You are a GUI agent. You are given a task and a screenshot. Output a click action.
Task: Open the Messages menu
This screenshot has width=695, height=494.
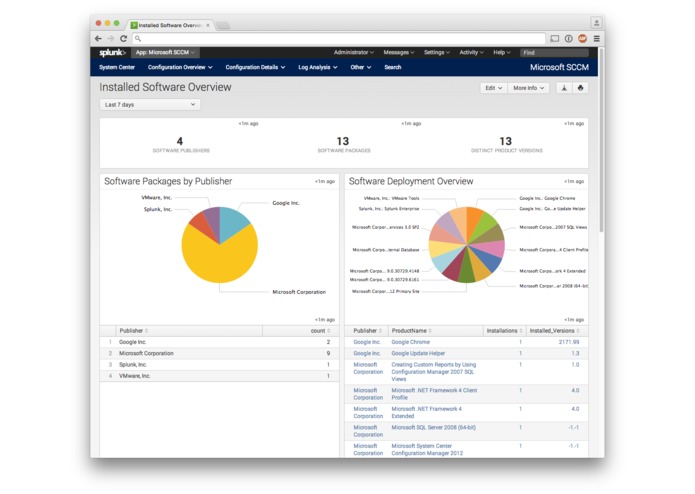pyautogui.click(x=398, y=52)
